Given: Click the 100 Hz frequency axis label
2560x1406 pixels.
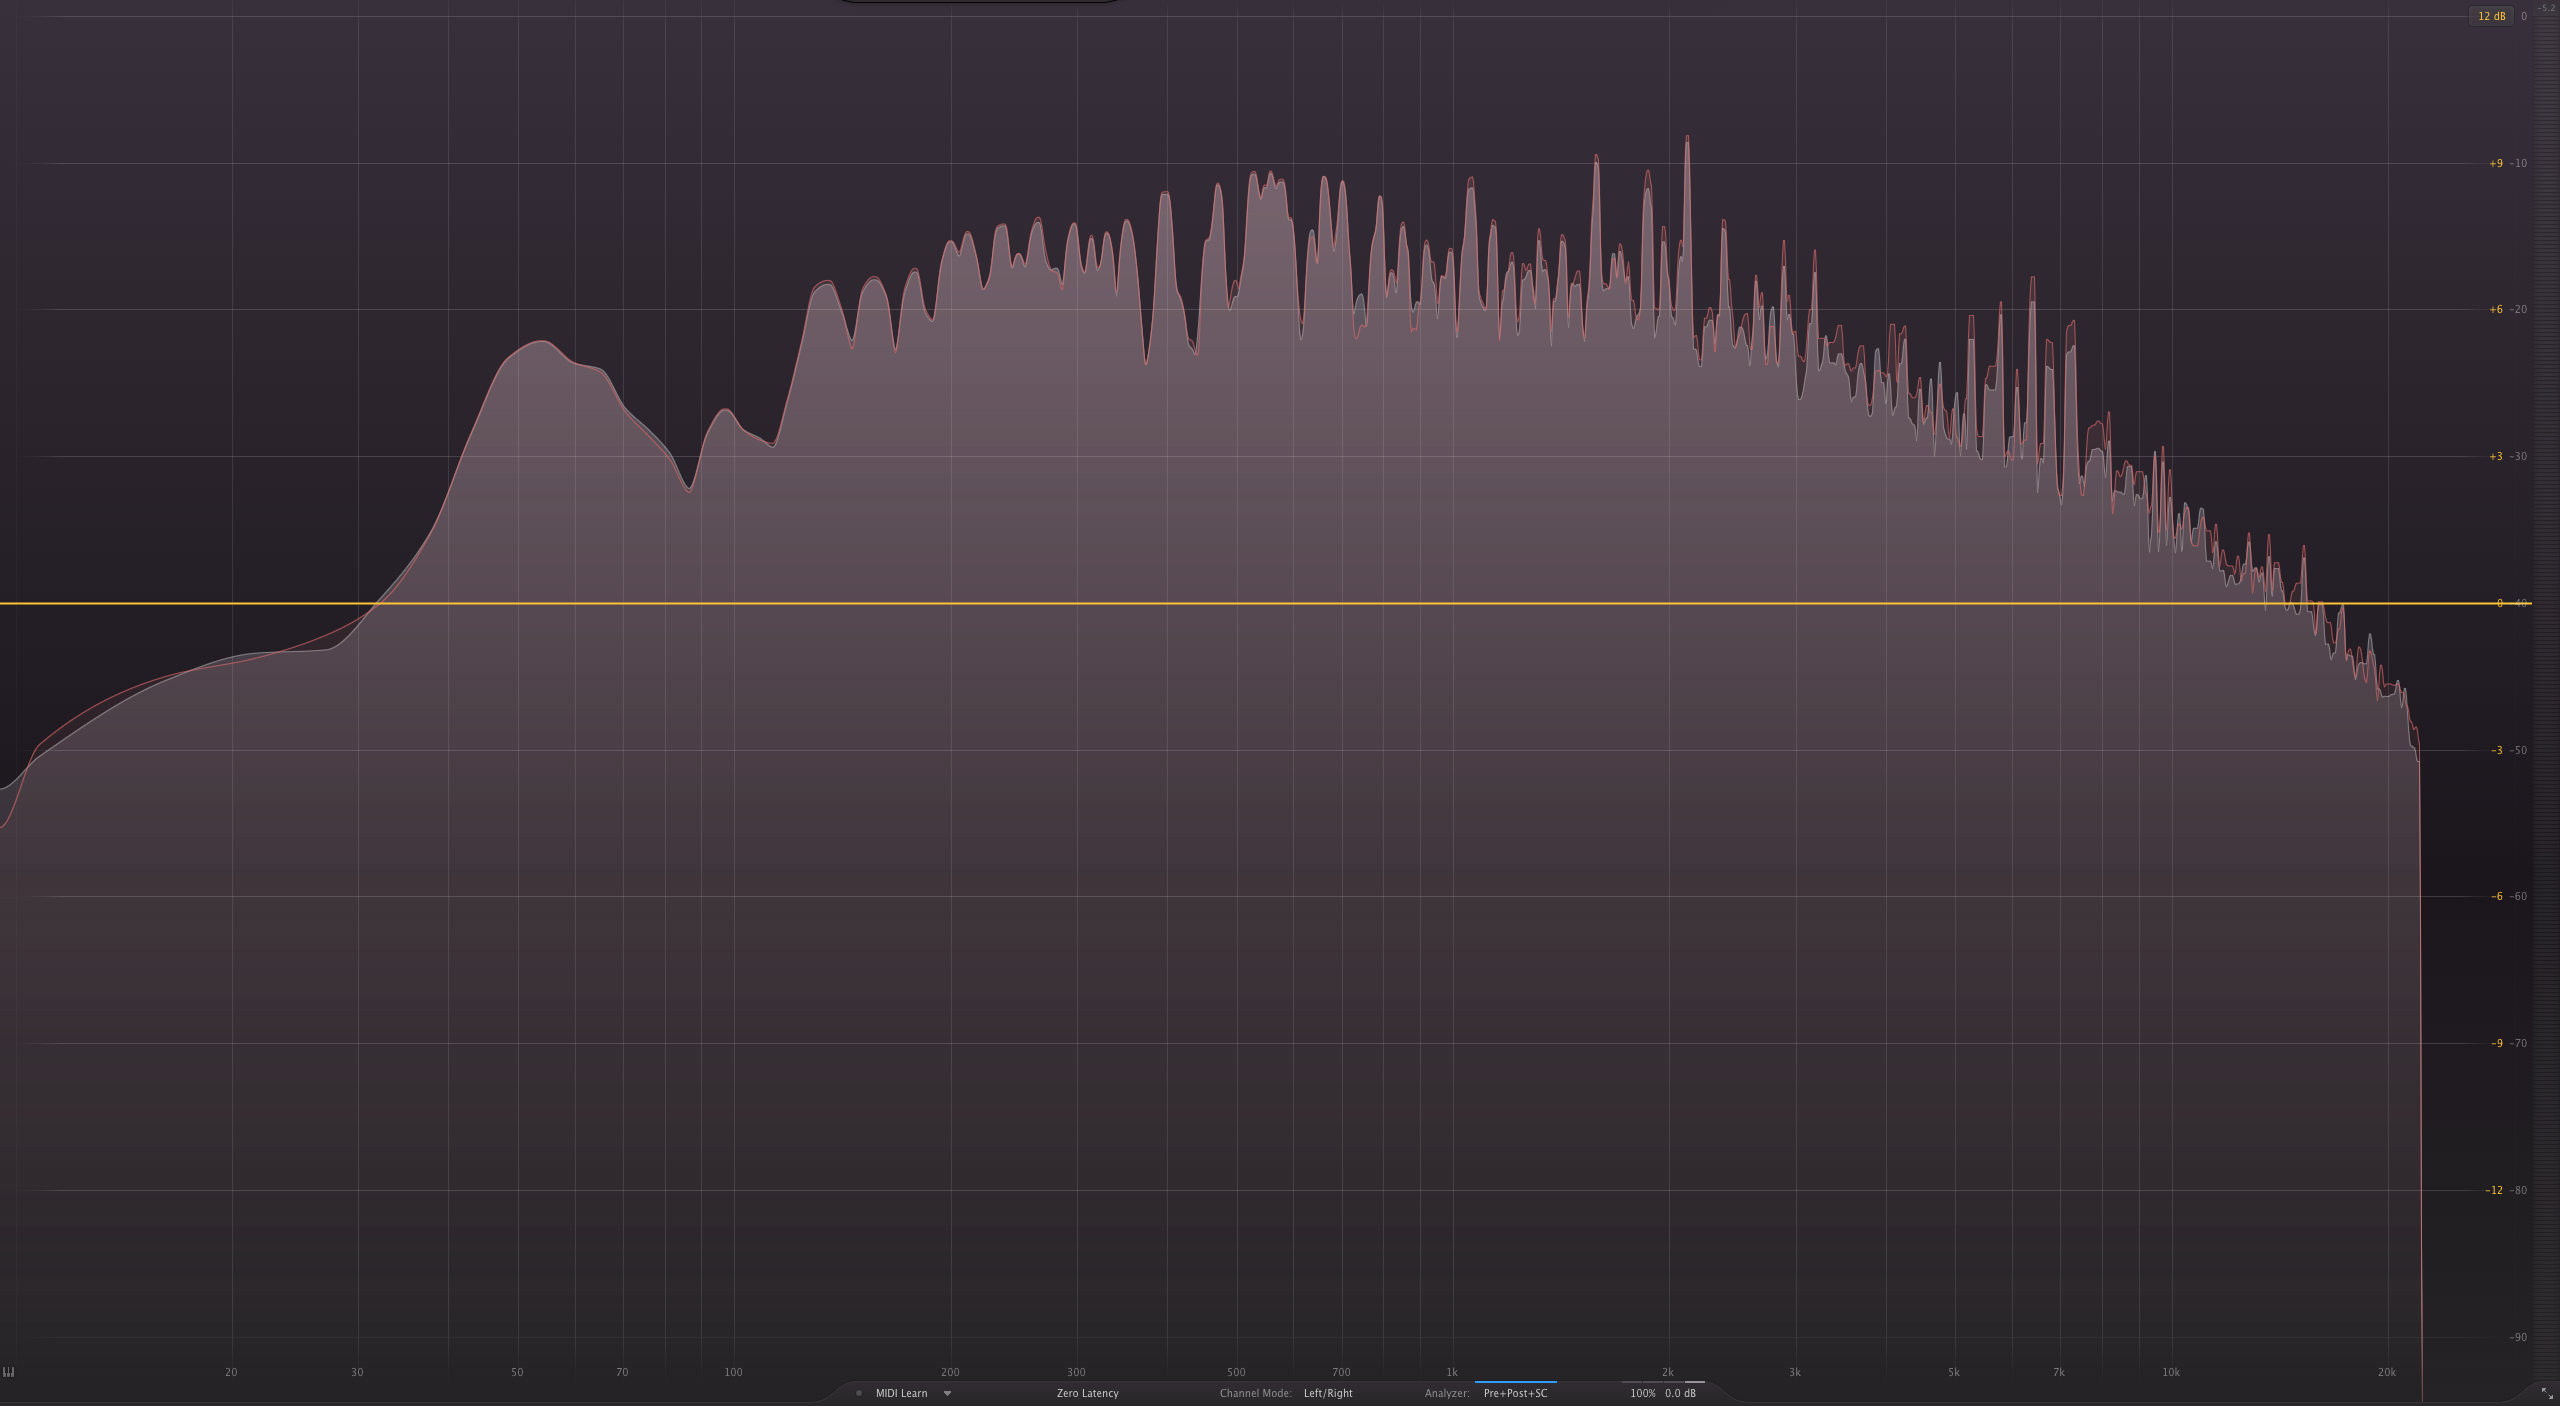Looking at the screenshot, I should click(x=733, y=1372).
